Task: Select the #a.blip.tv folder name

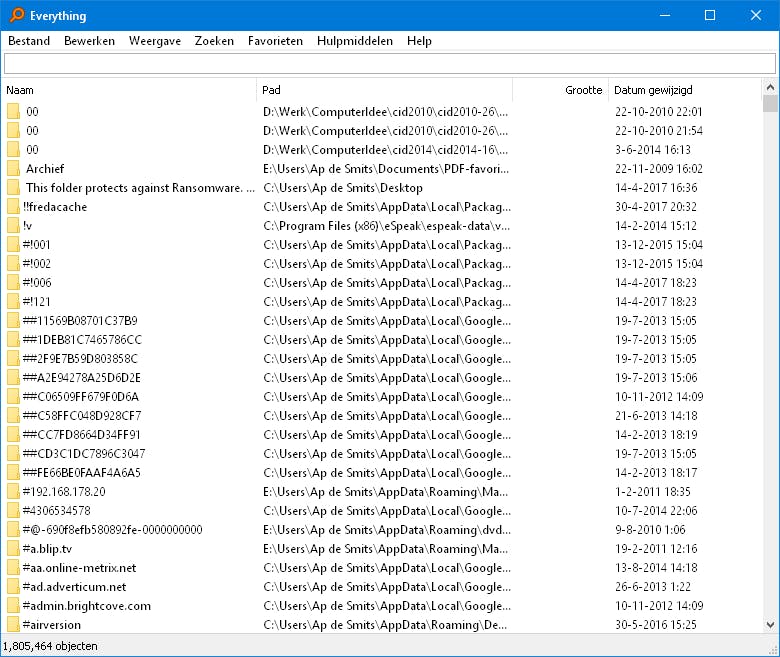Action: click(47, 549)
